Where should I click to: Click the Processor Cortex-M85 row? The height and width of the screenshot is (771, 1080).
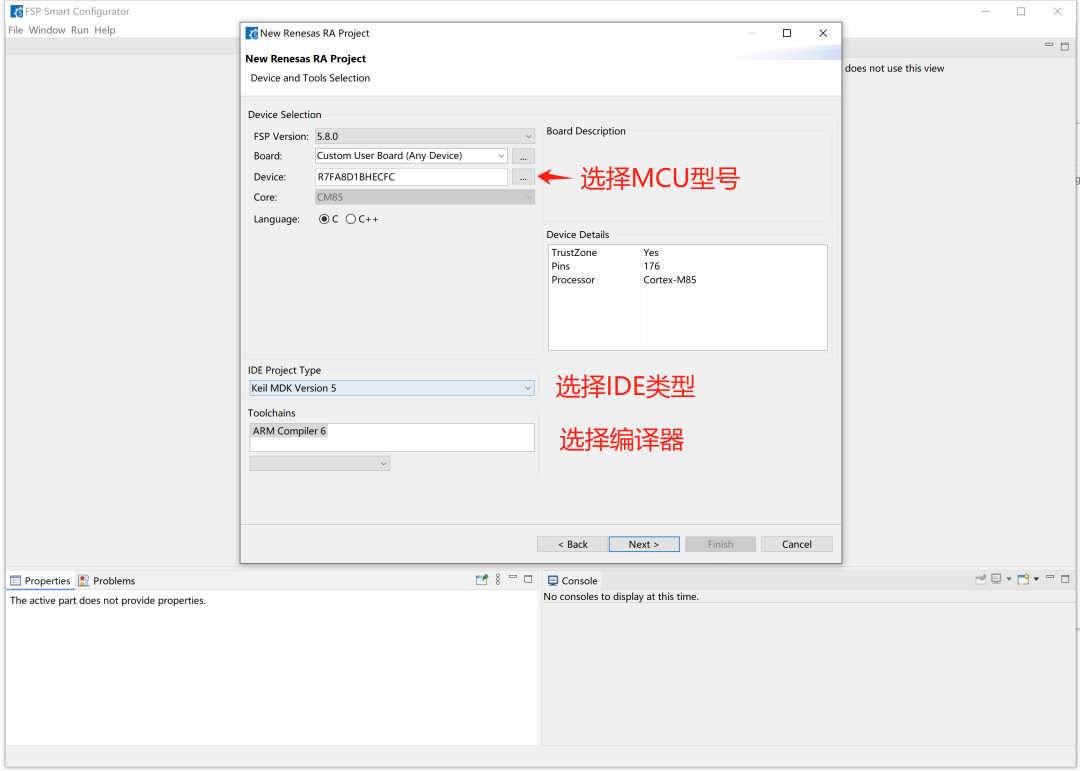pyautogui.click(x=687, y=280)
